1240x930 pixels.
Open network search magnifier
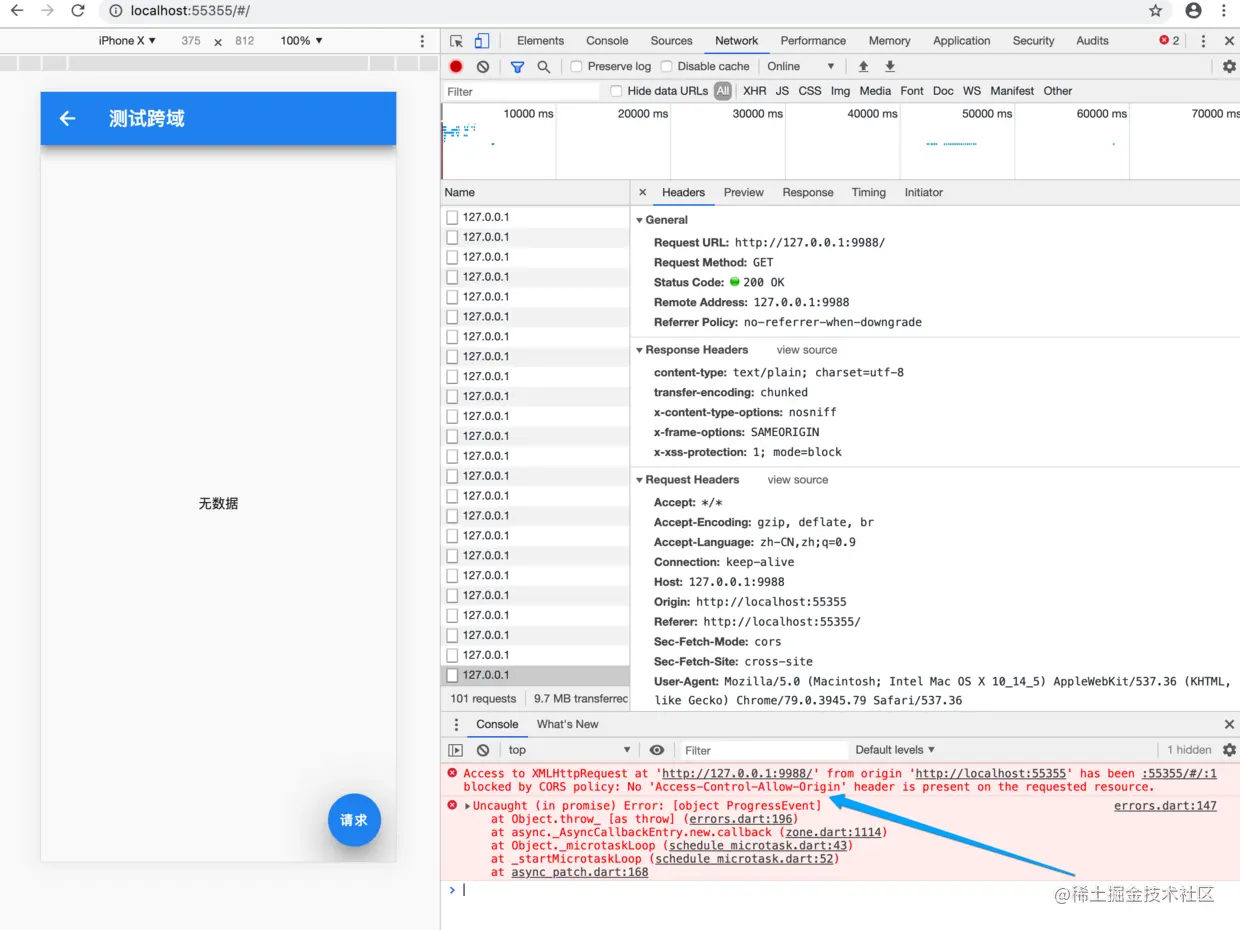[543, 66]
